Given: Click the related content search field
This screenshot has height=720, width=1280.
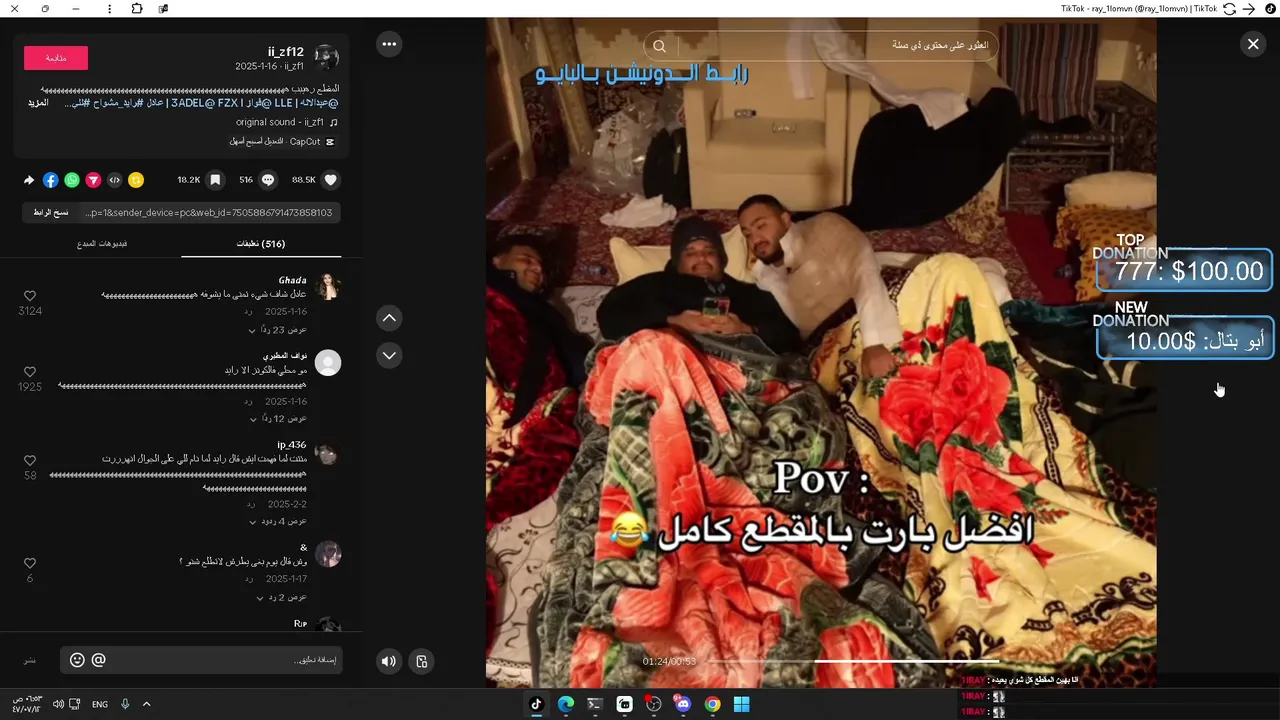Looking at the screenshot, I should click(820, 46).
